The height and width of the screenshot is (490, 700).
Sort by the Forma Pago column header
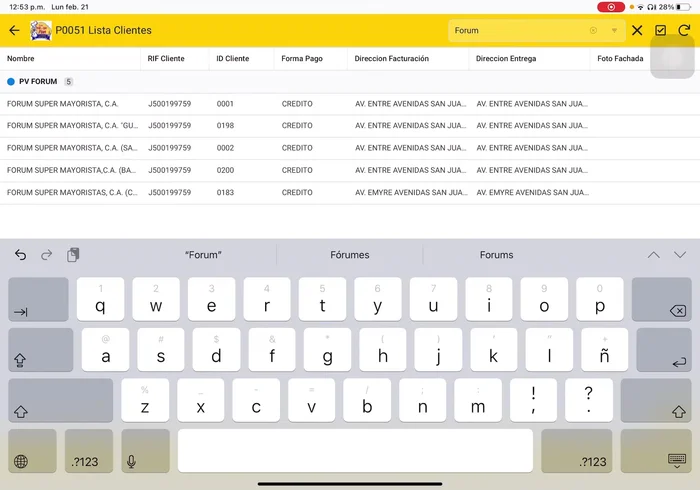302,59
